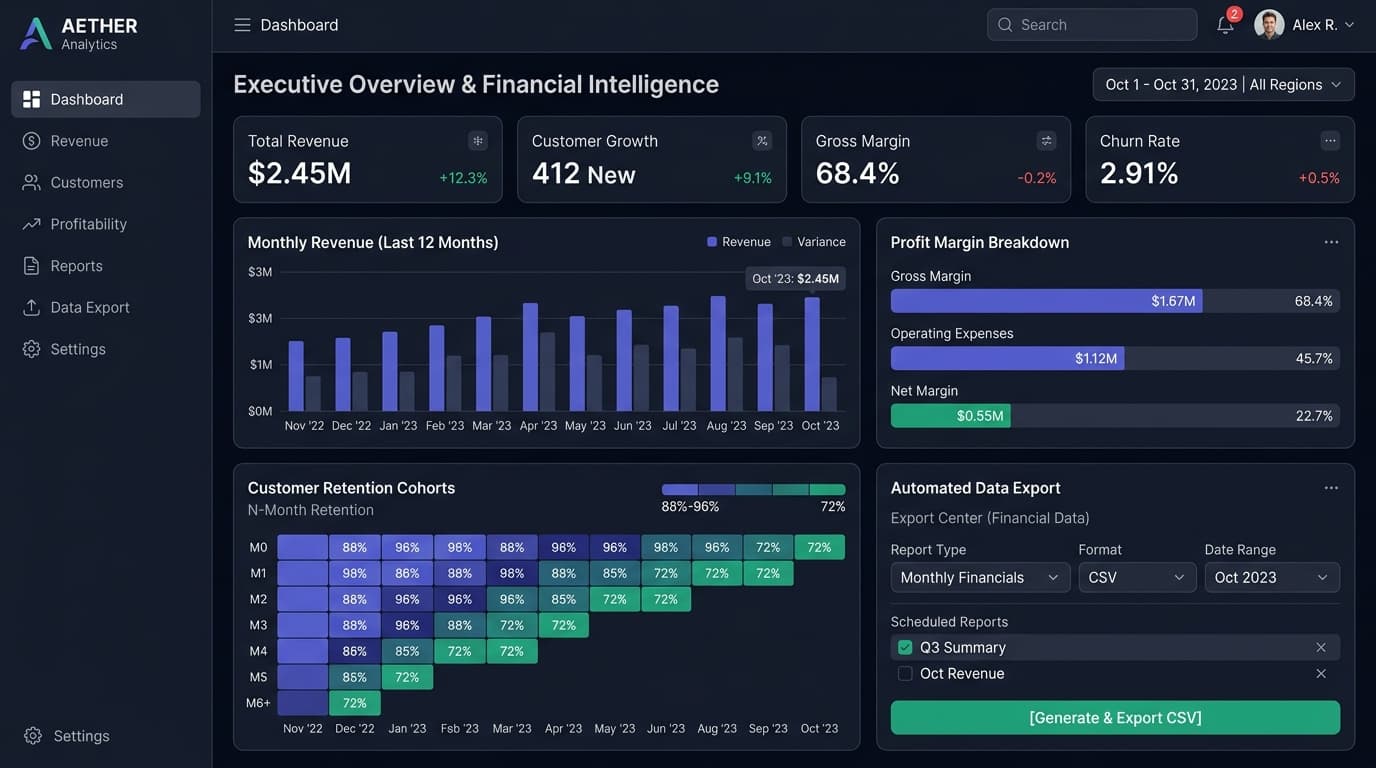Click the 68.4% Gross Margin card value
The width and height of the screenshot is (1376, 768).
click(x=857, y=174)
